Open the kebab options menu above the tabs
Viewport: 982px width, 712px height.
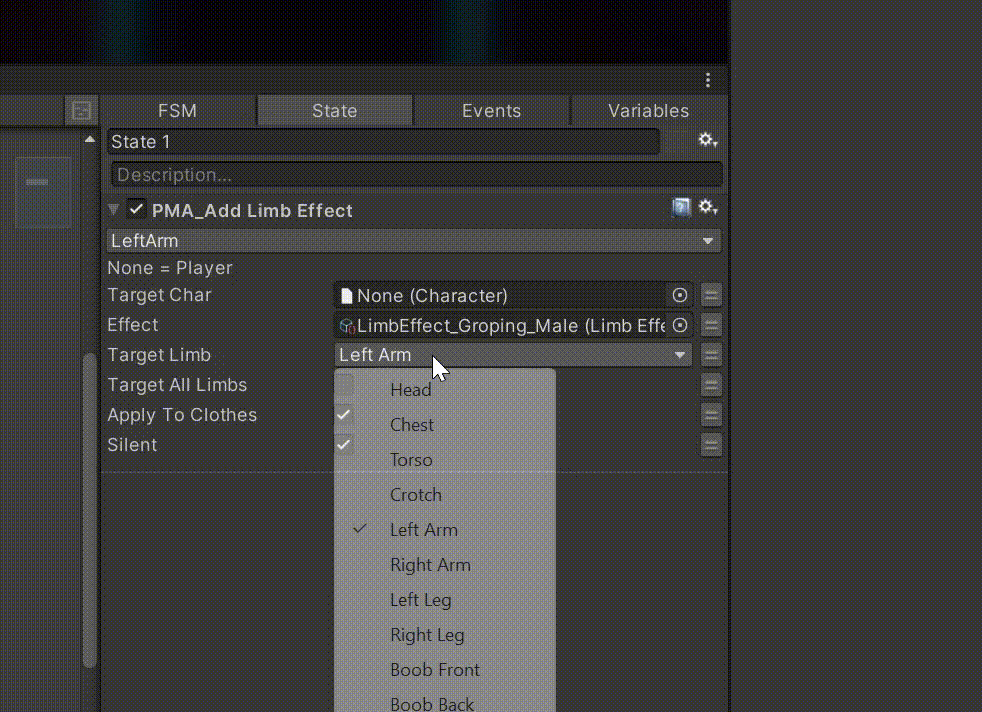tap(708, 80)
